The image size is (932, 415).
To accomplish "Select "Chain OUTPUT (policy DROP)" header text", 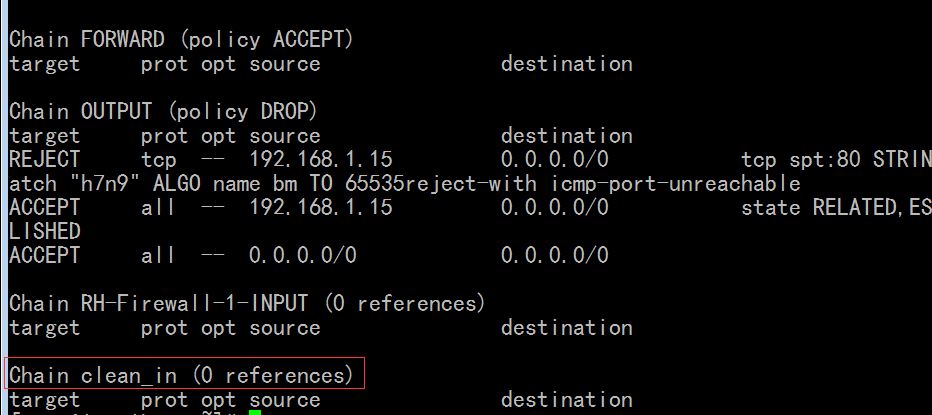I will [x=163, y=112].
